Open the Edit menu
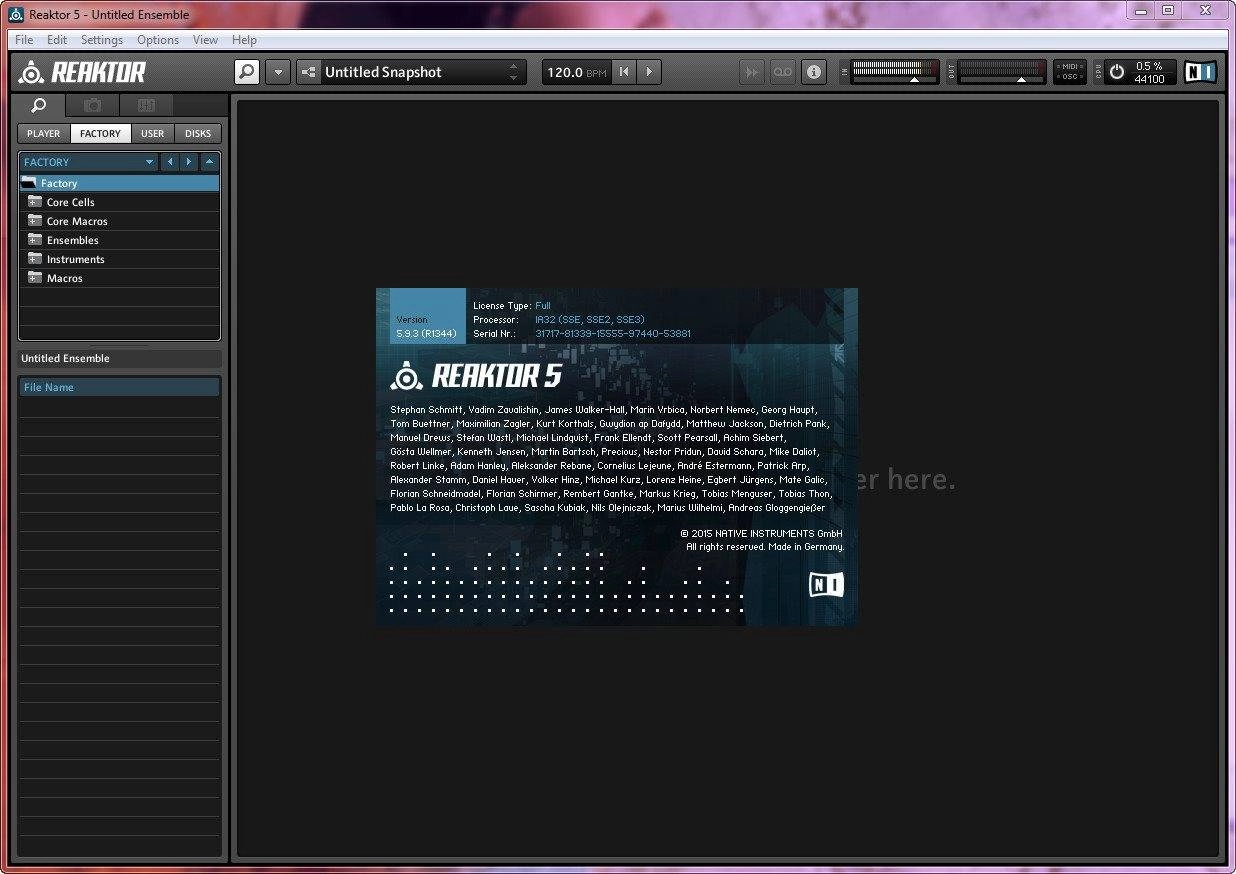The width and height of the screenshot is (1236, 874). click(x=57, y=40)
